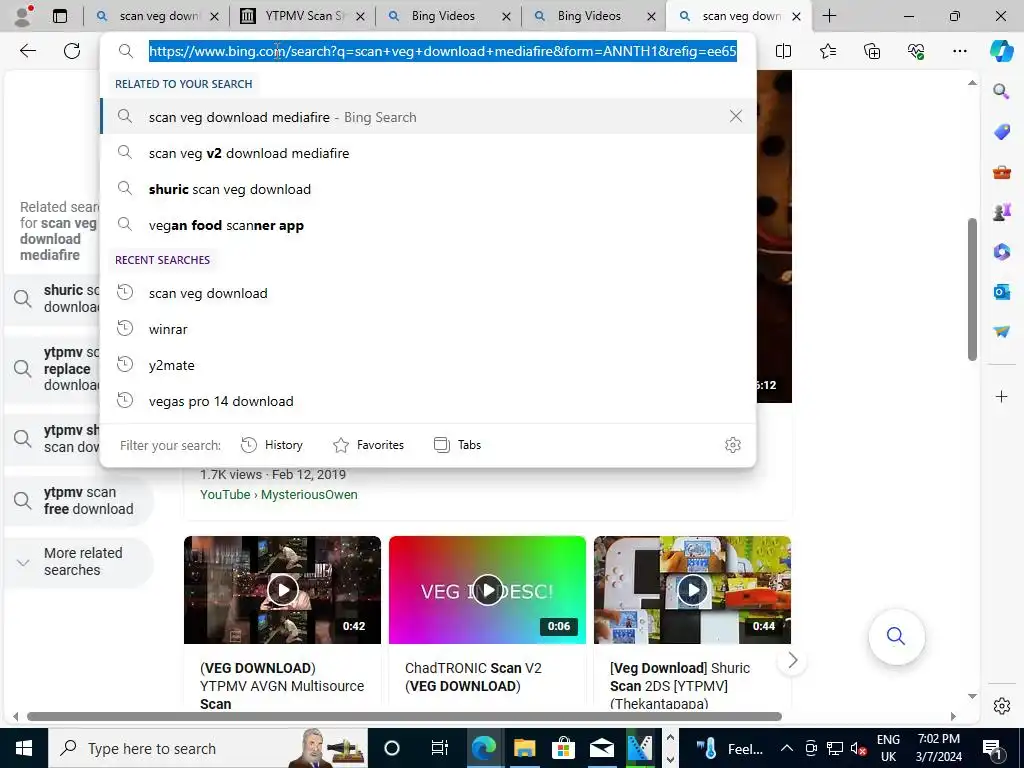Open the MysteriousOwen YouTube link

tap(279, 494)
